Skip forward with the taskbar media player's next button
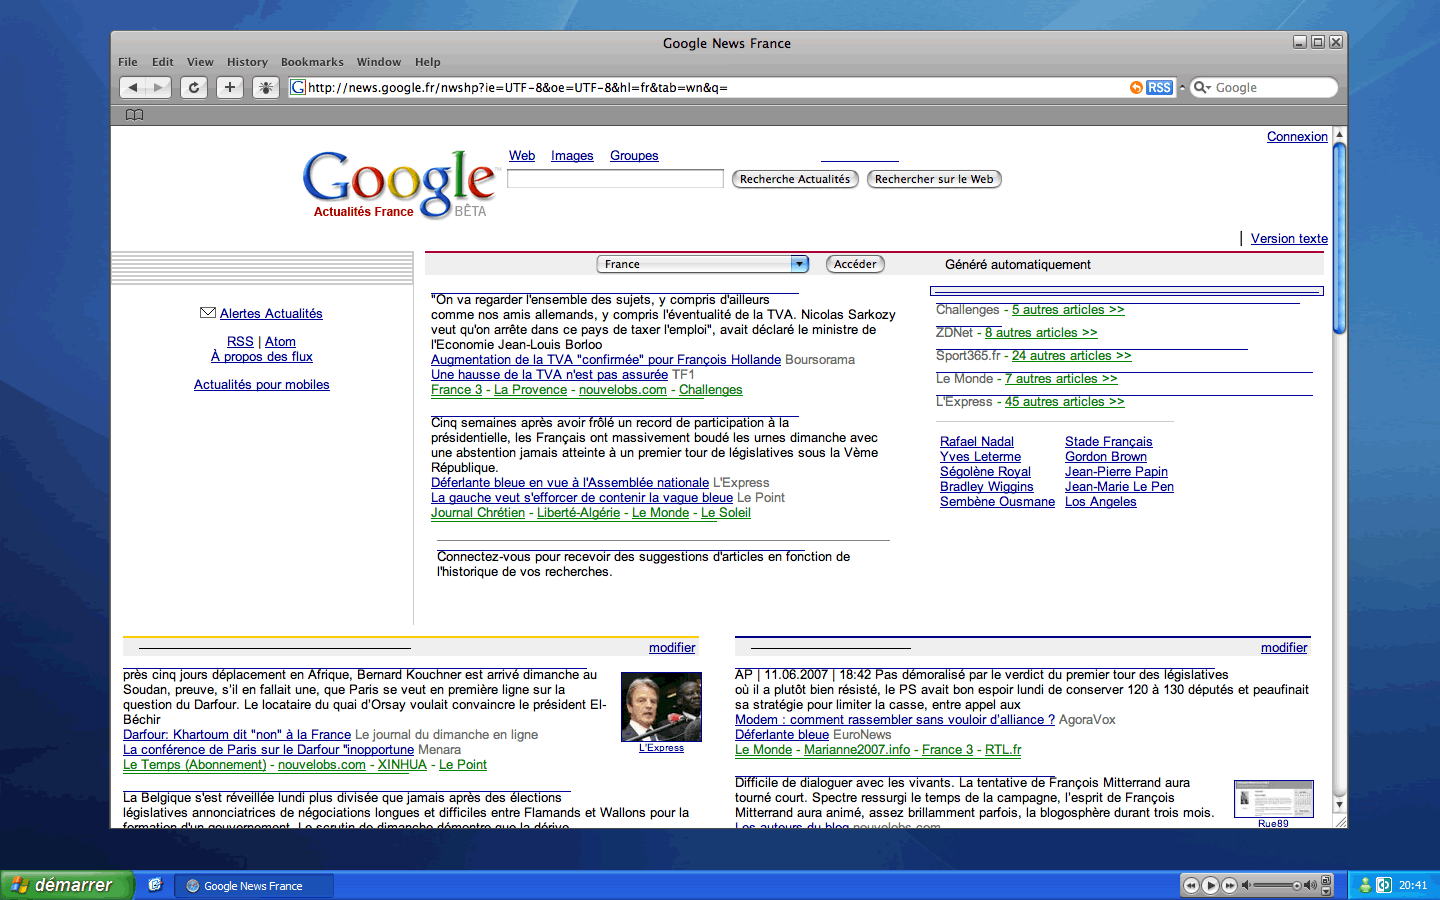 tap(1230, 885)
